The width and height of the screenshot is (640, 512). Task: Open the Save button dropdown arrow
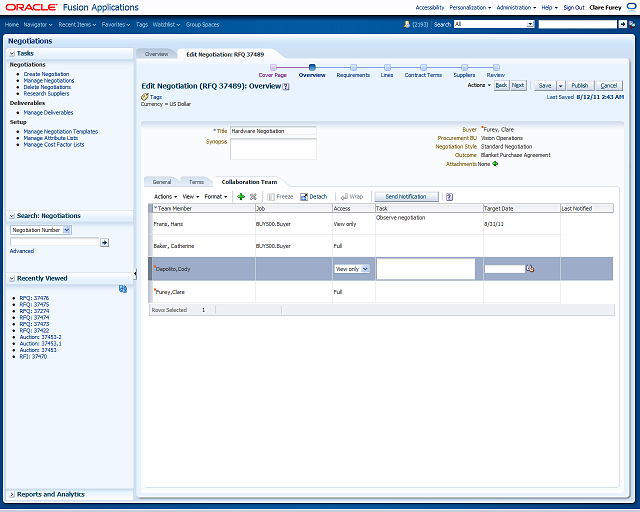(x=560, y=86)
